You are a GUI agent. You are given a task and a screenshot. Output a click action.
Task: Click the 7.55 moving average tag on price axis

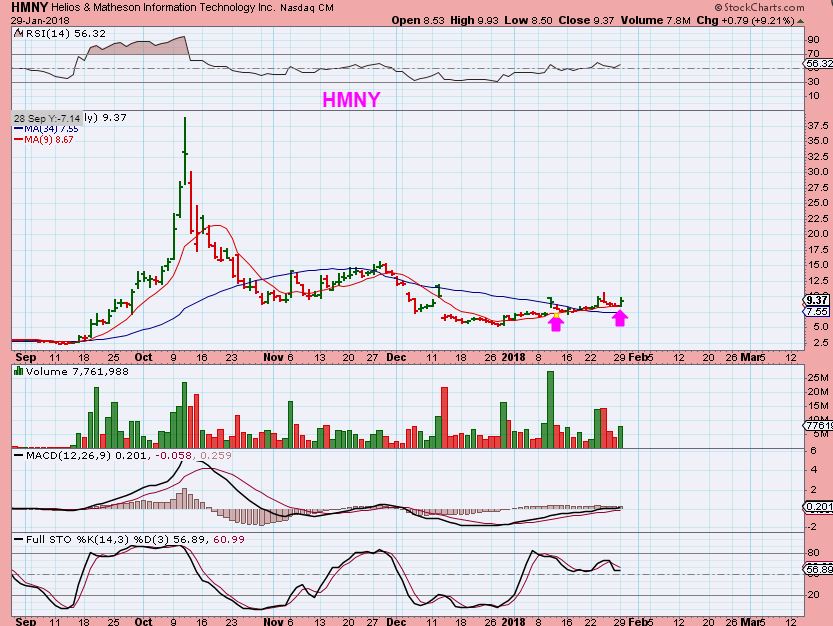coord(817,312)
